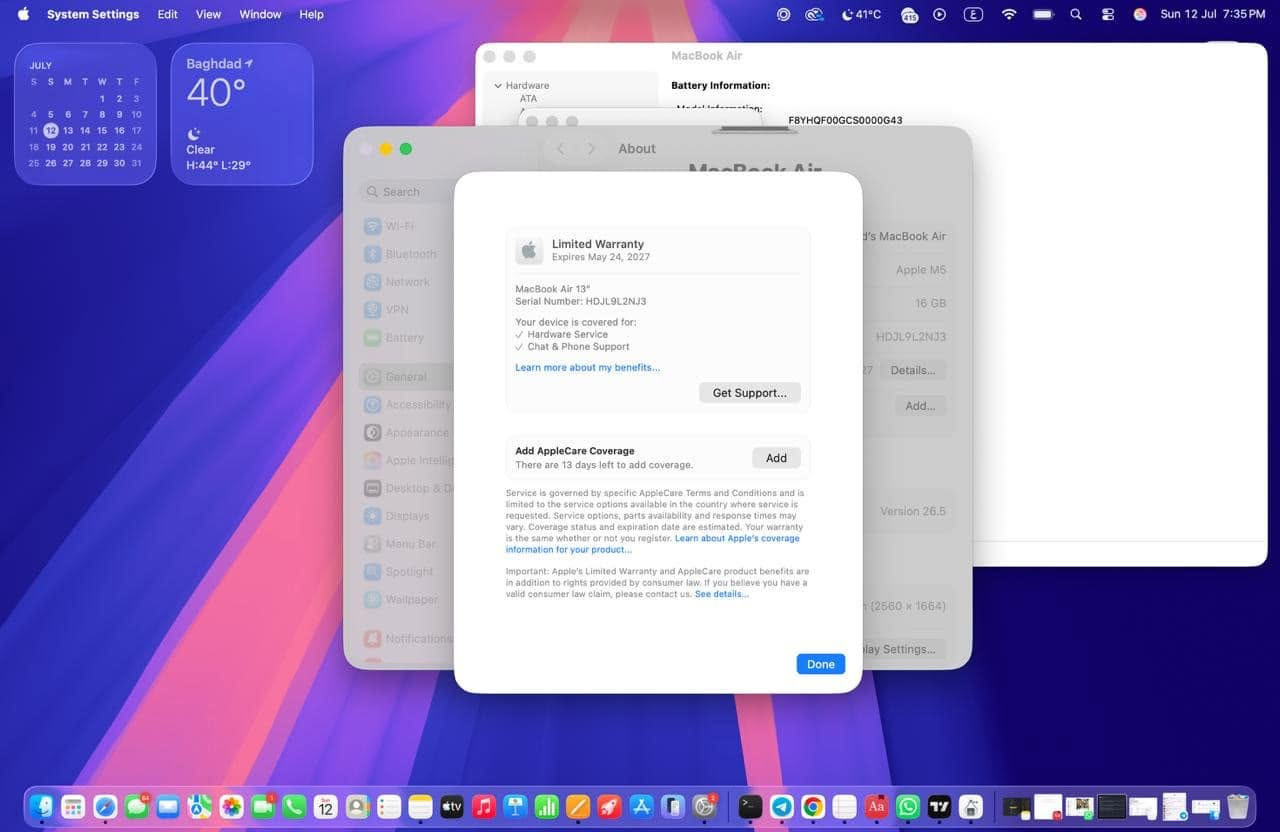Screen dimensions: 1280x832
Task: Click the July calendar widget
Action: [85, 114]
